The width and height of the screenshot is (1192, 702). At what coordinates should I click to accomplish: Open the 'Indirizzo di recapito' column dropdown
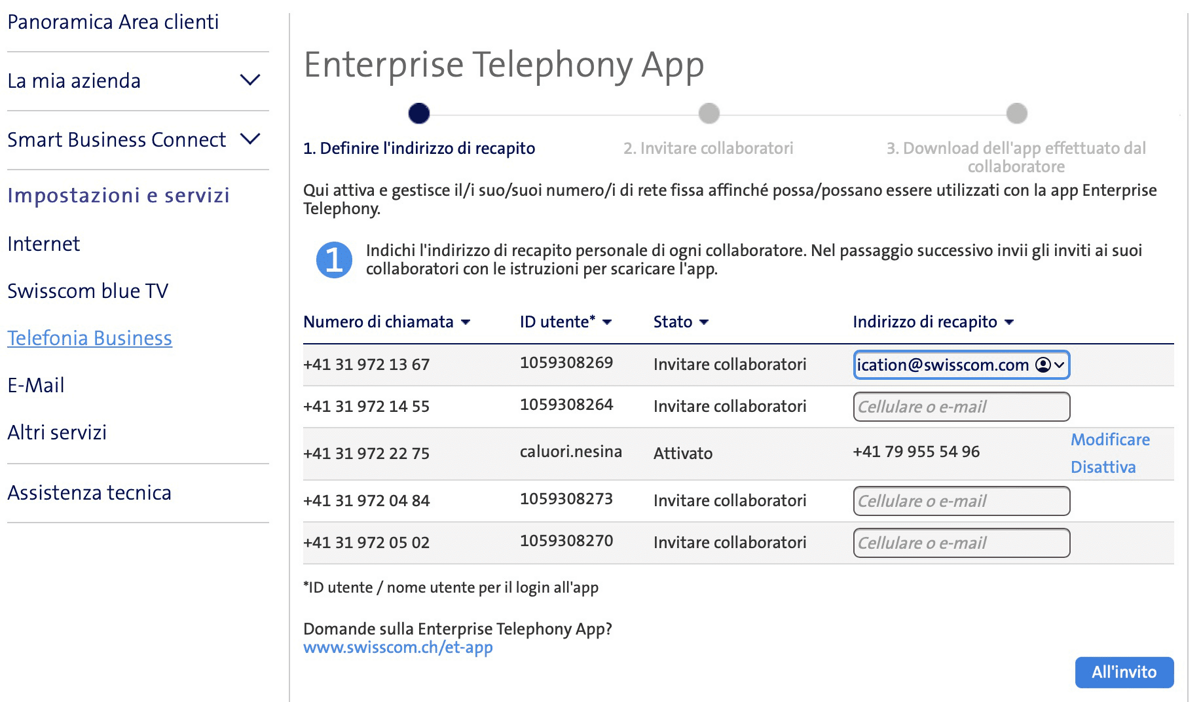tap(1010, 322)
